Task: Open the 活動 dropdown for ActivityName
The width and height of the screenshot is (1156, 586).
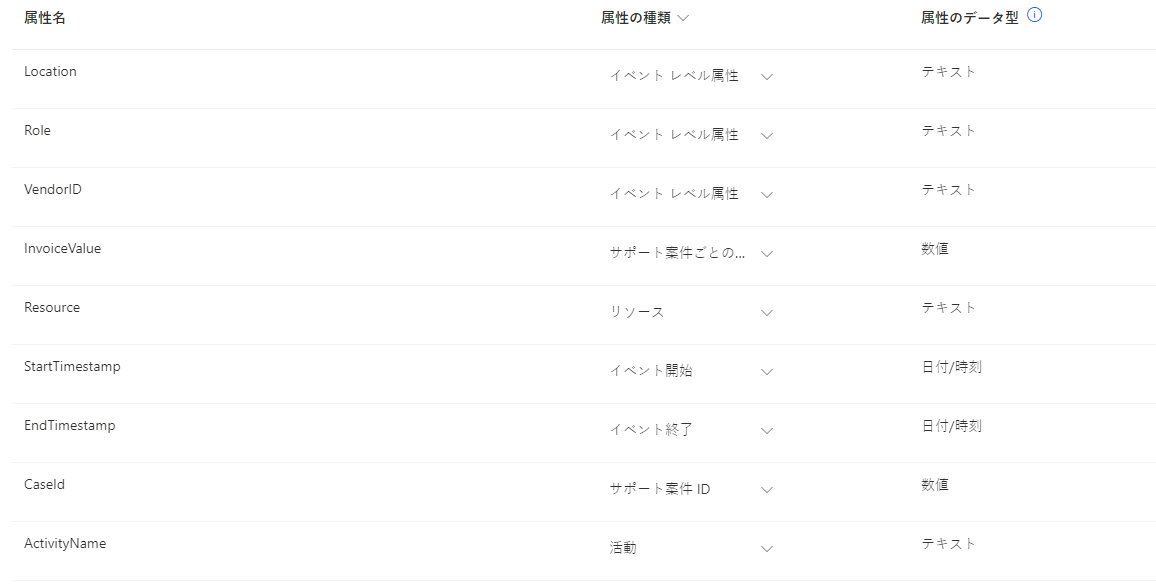Action: (690, 548)
